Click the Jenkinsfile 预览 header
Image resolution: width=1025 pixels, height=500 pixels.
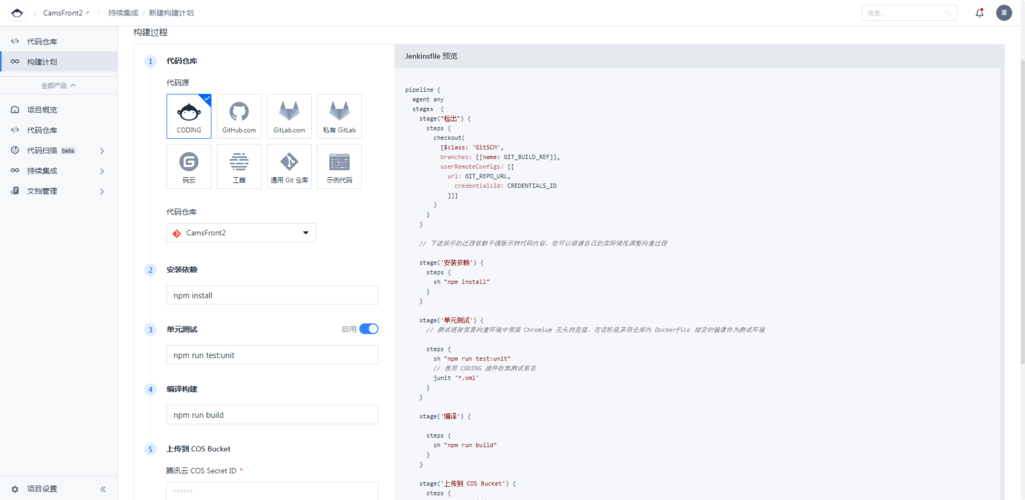pos(431,56)
